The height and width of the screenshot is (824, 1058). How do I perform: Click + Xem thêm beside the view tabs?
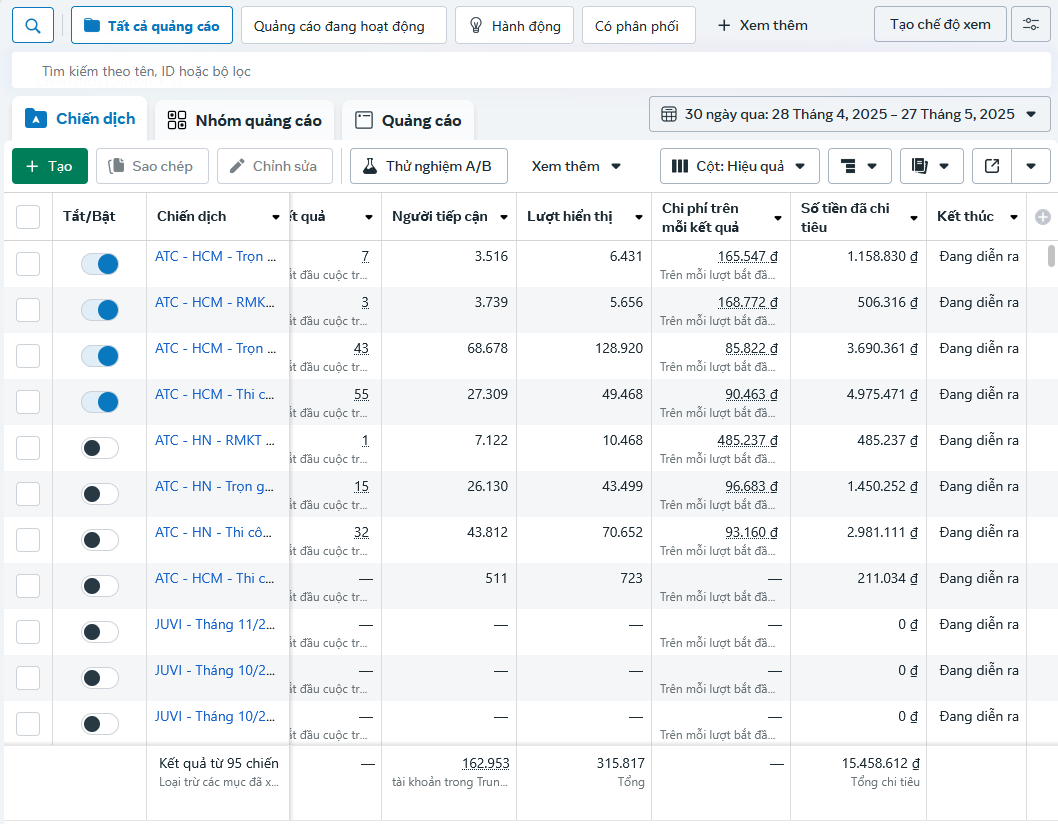(x=762, y=25)
